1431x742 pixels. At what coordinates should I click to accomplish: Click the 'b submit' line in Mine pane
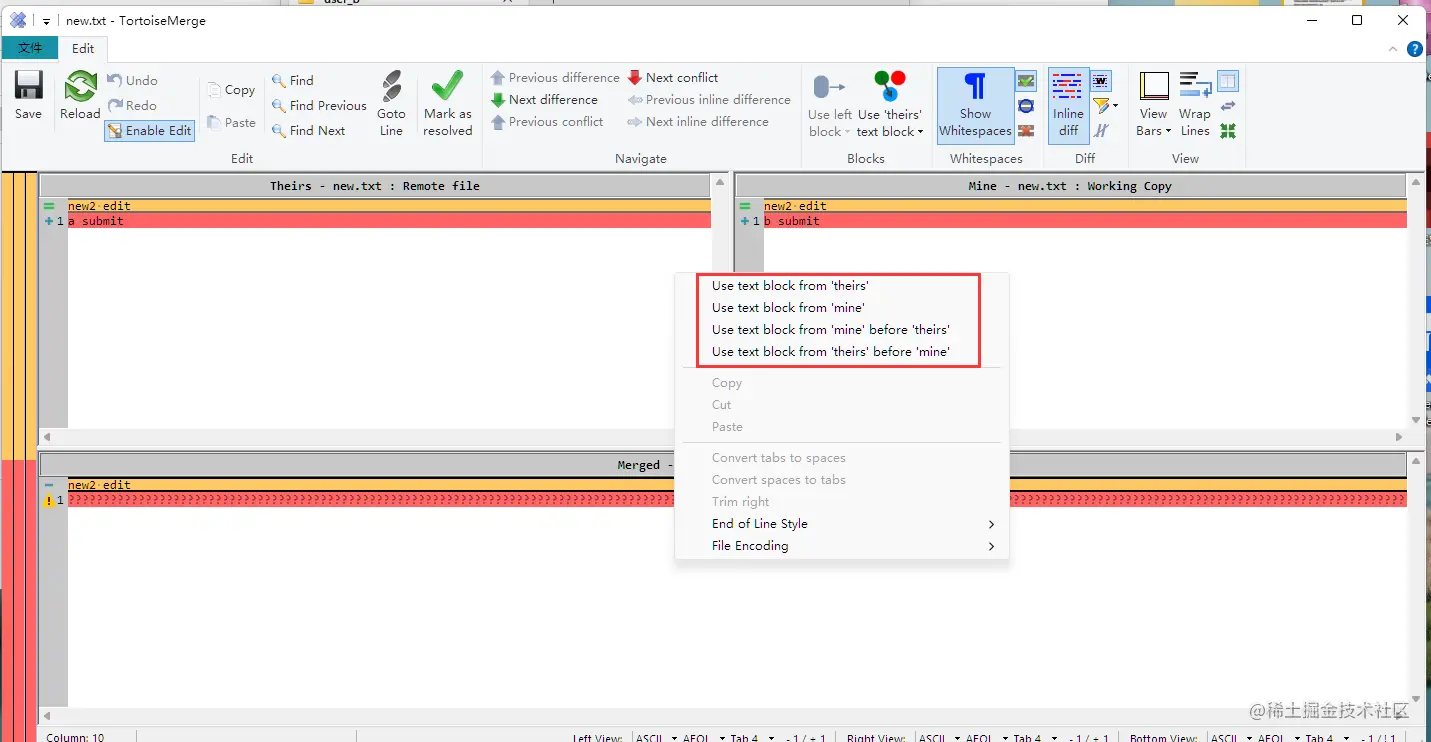click(x=1085, y=221)
